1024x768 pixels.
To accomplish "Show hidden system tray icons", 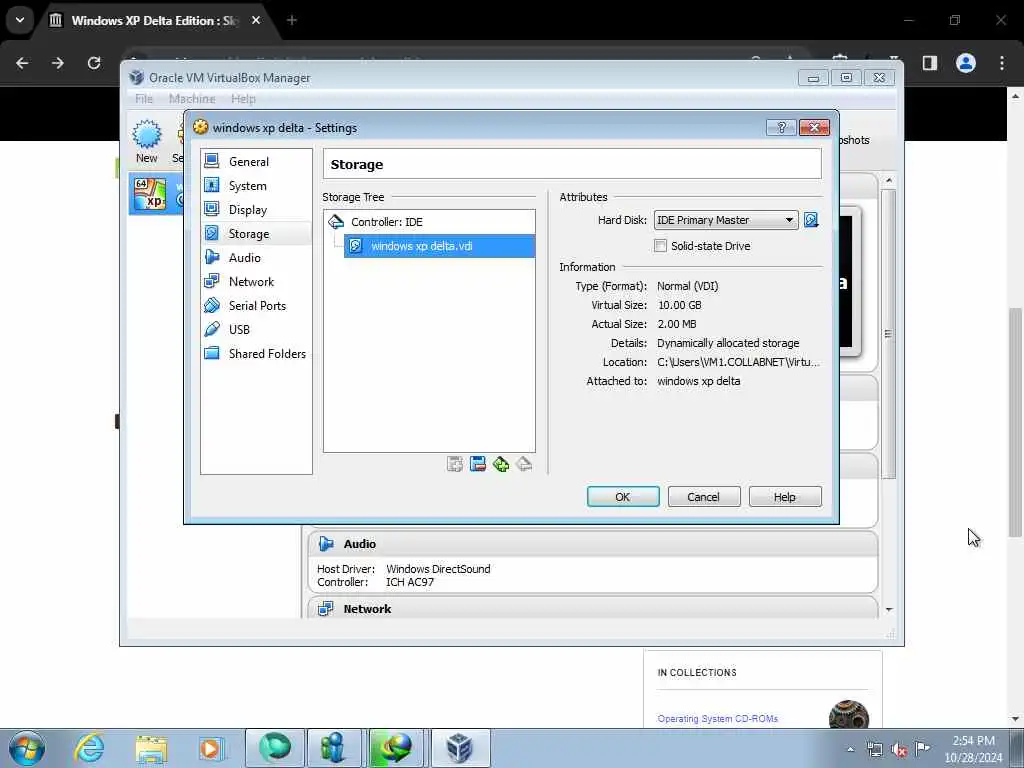I will (850, 749).
